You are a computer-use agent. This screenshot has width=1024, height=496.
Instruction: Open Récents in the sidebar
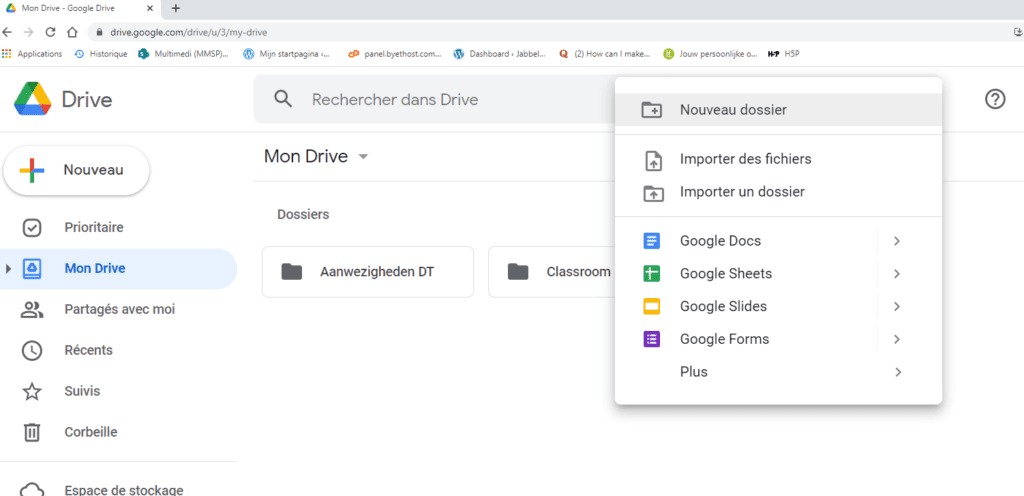coord(118,350)
